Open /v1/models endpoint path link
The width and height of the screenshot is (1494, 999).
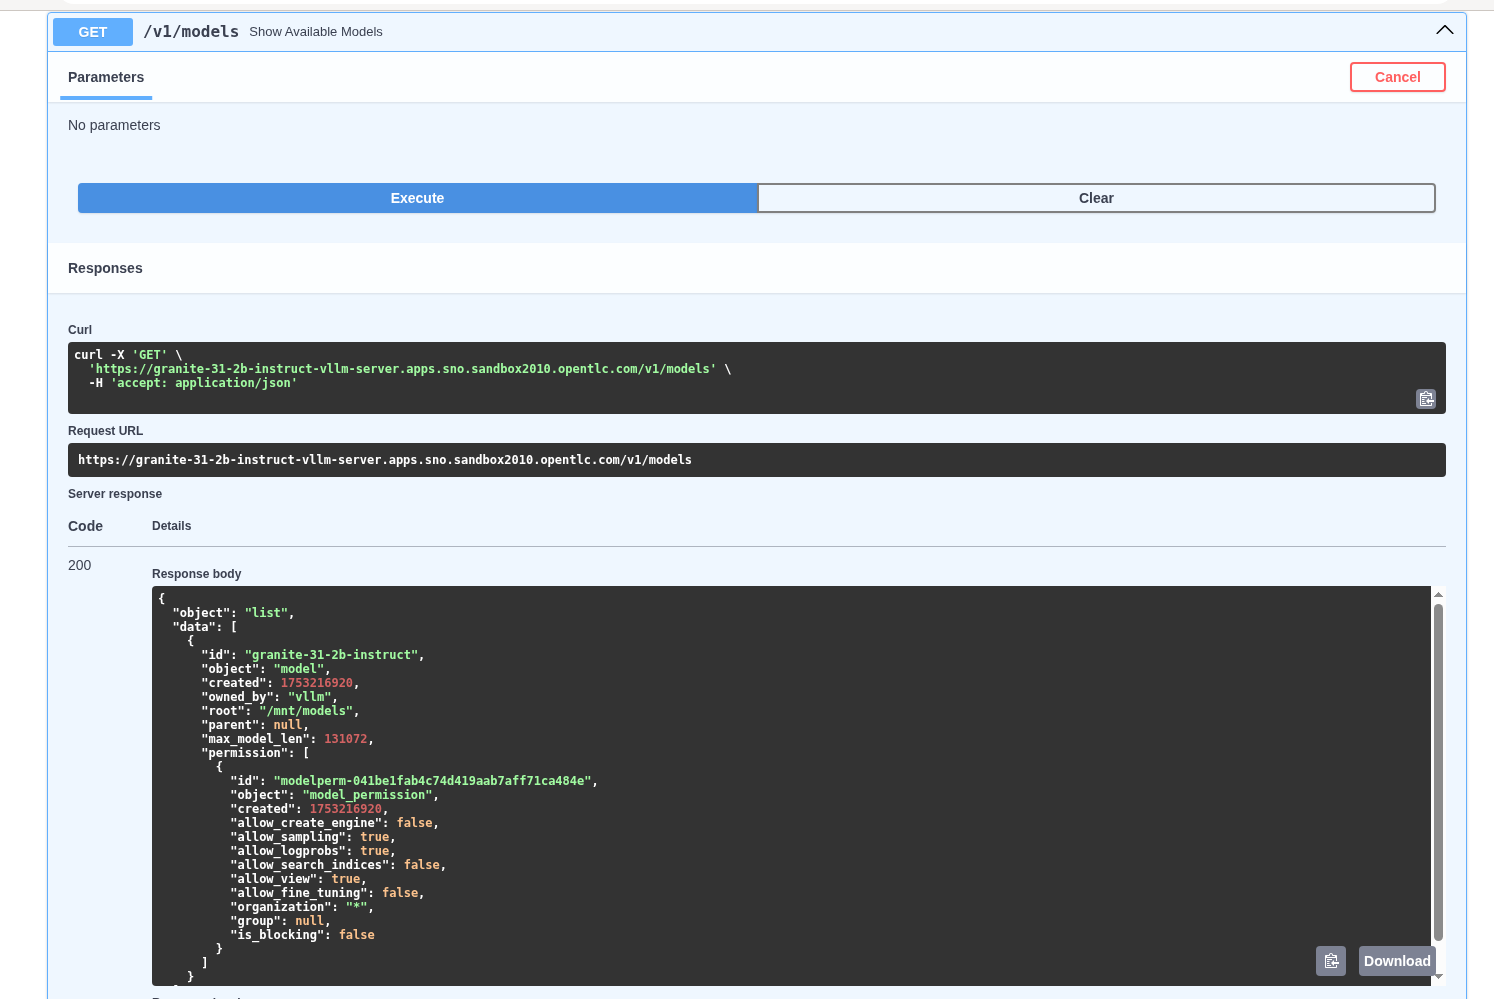tap(191, 32)
